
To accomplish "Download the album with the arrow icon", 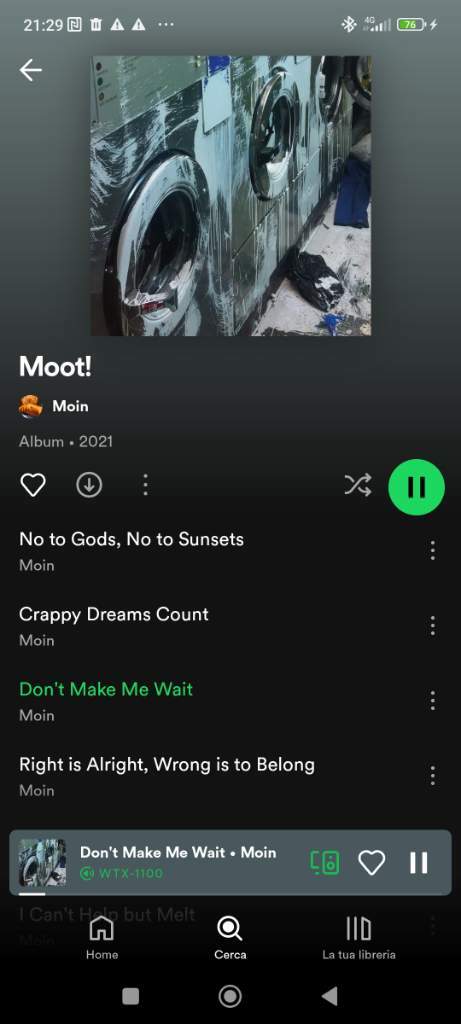I will point(89,485).
